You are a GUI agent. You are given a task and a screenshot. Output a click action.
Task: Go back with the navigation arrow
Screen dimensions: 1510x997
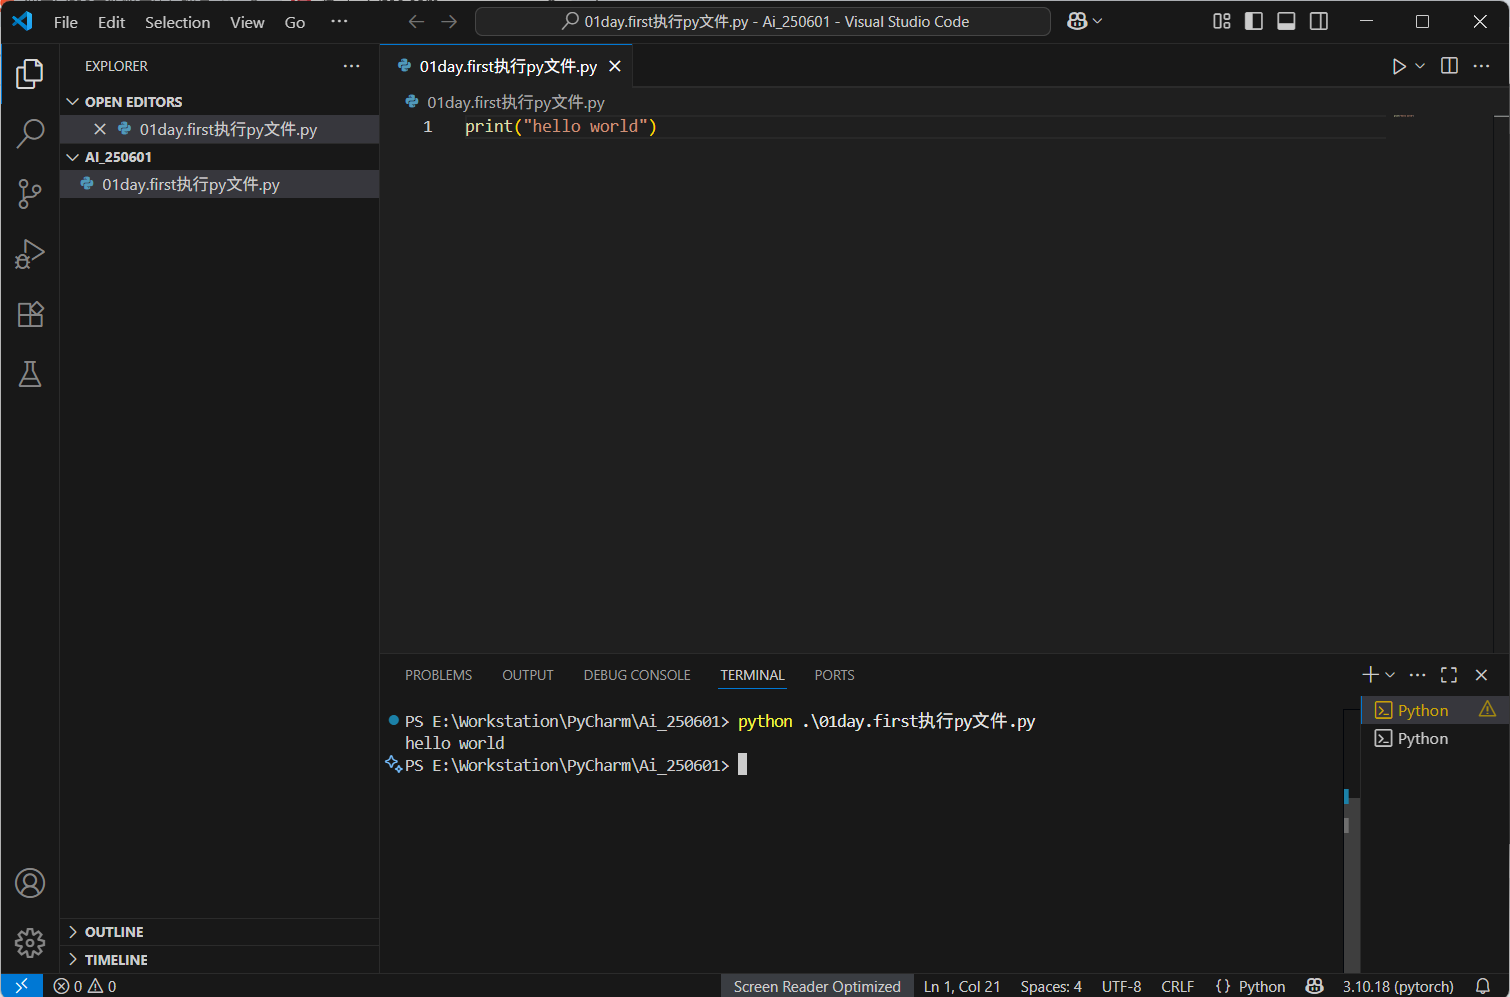(x=416, y=22)
